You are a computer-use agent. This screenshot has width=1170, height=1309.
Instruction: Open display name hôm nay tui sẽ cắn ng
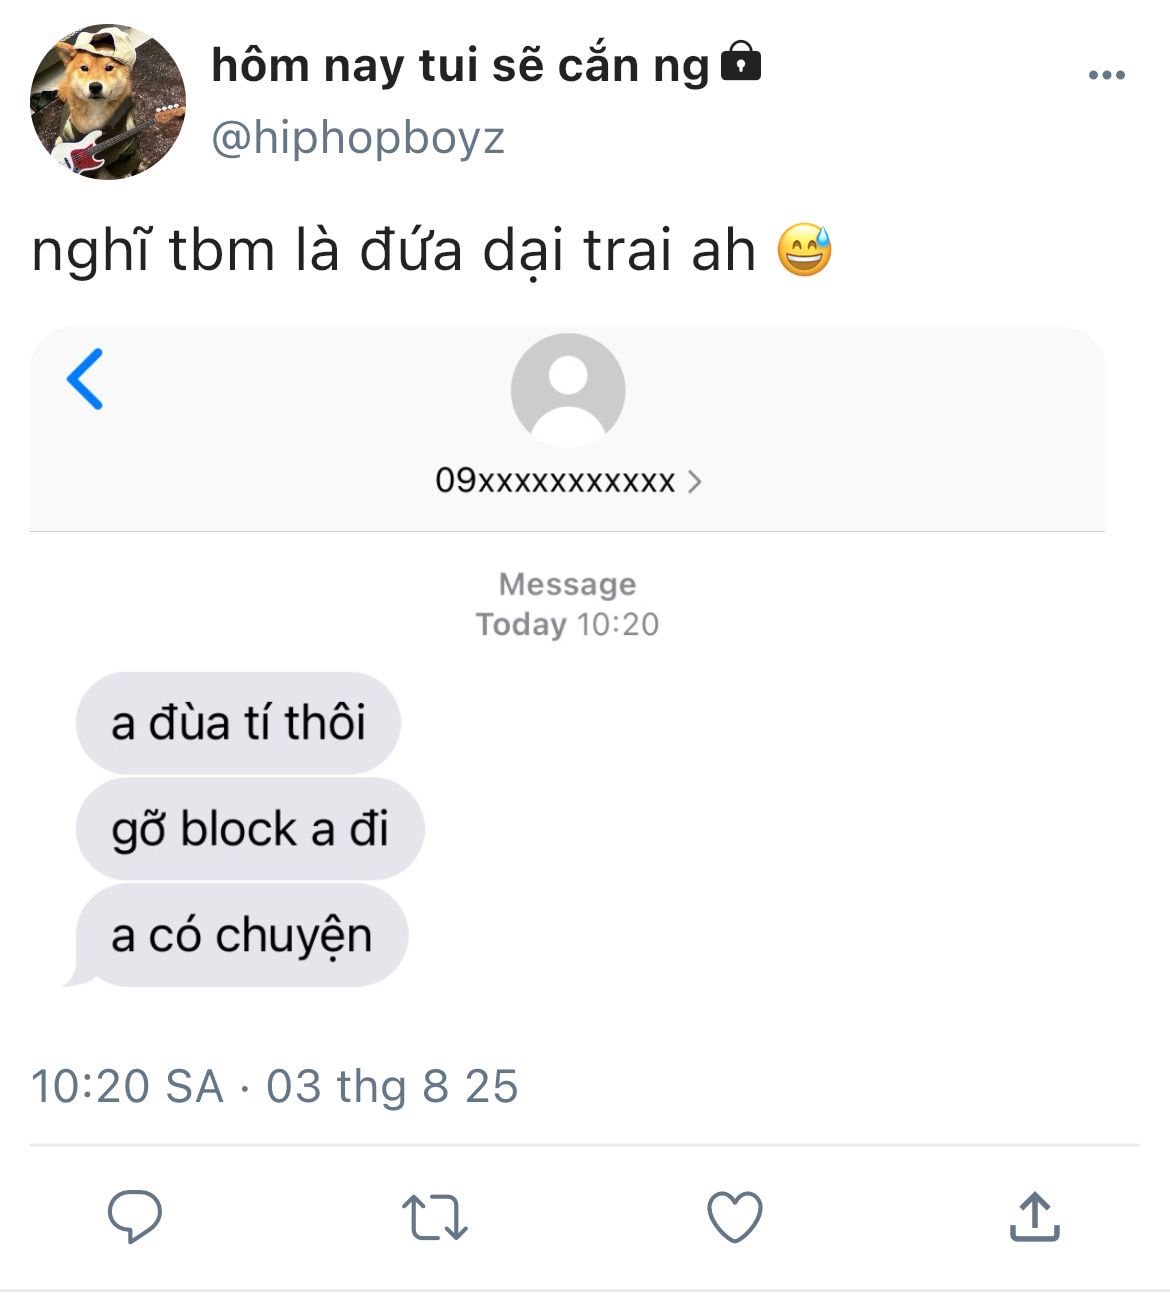click(460, 66)
